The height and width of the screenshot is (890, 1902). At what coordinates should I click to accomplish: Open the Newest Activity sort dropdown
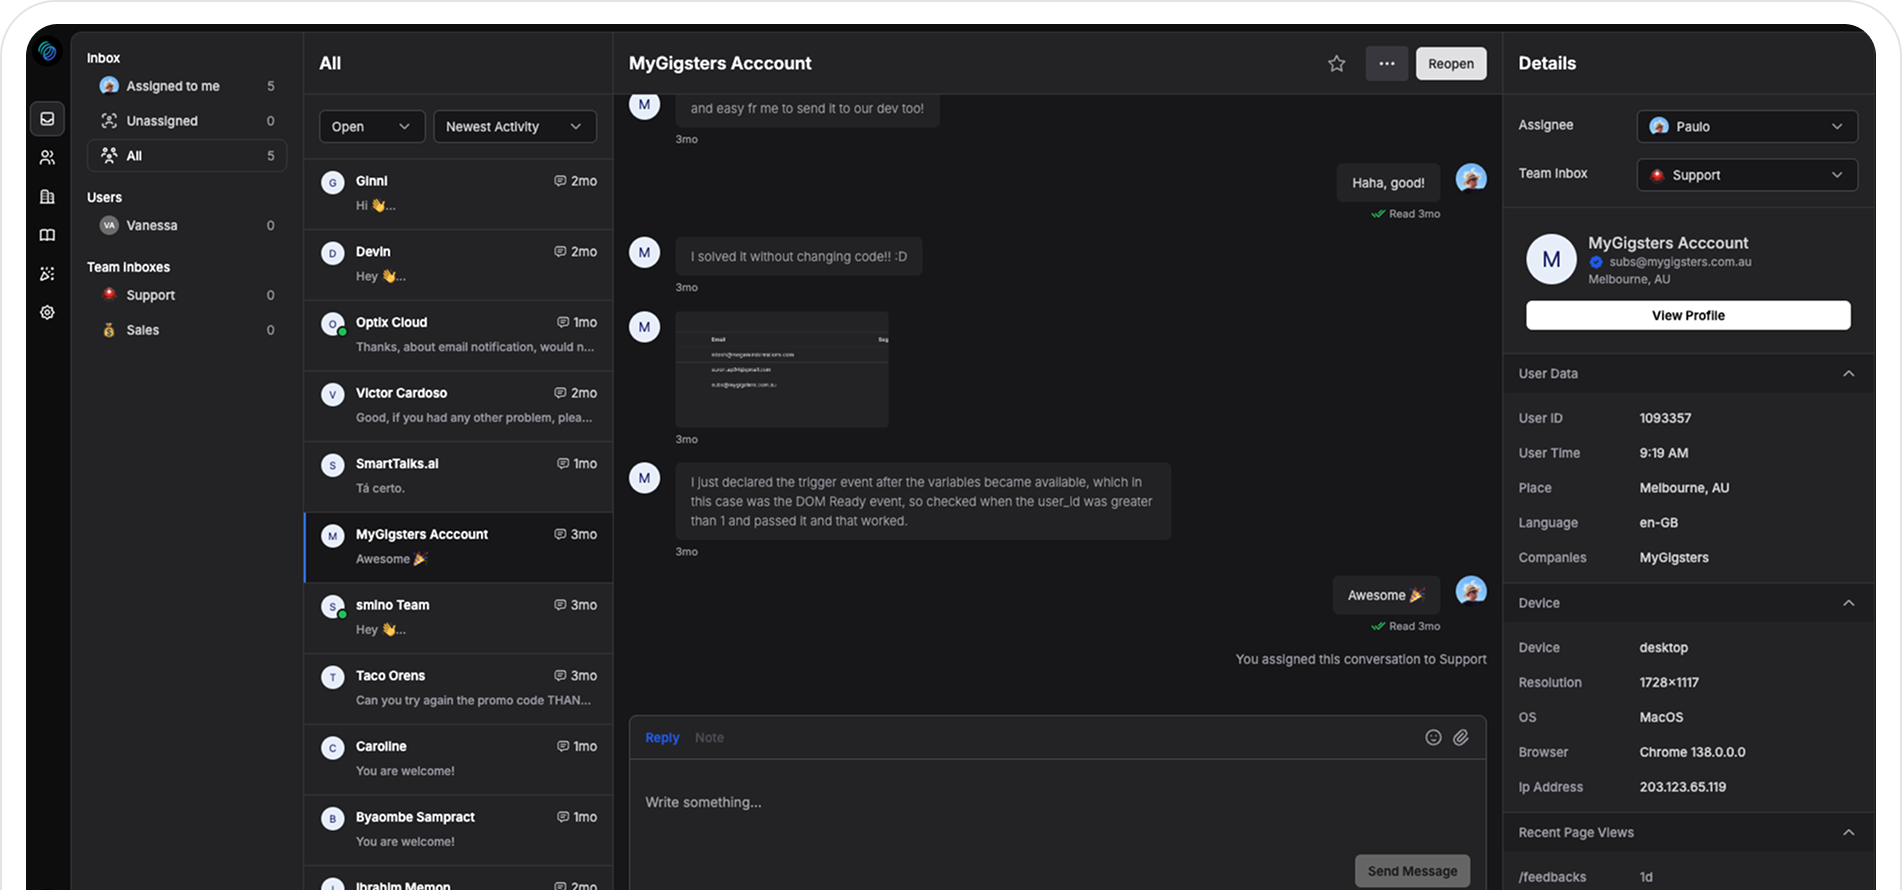(514, 127)
